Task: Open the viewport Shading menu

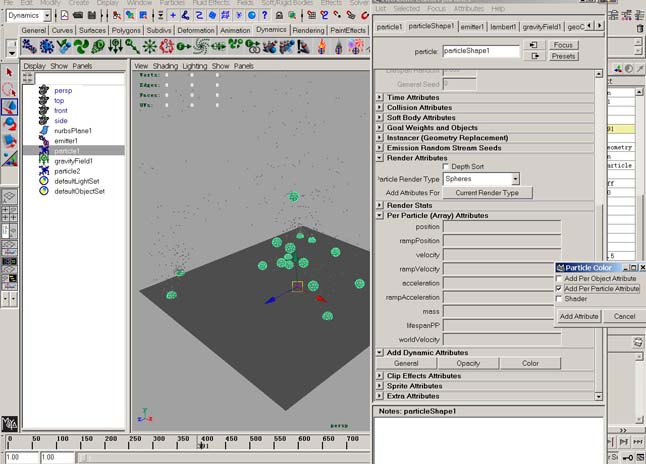Action: click(165, 66)
